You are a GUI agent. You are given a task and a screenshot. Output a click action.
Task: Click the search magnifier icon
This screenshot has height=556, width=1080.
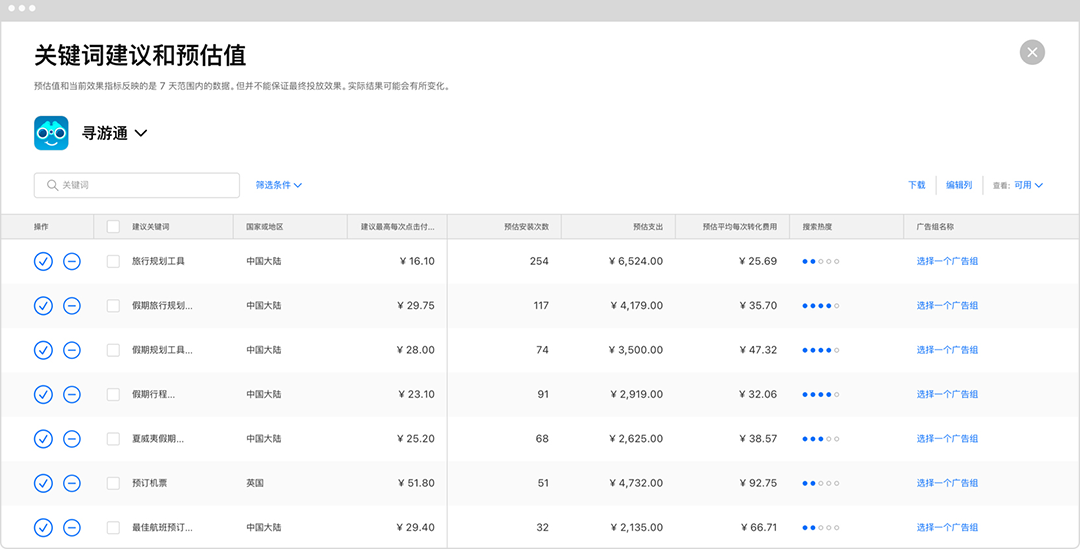point(52,185)
